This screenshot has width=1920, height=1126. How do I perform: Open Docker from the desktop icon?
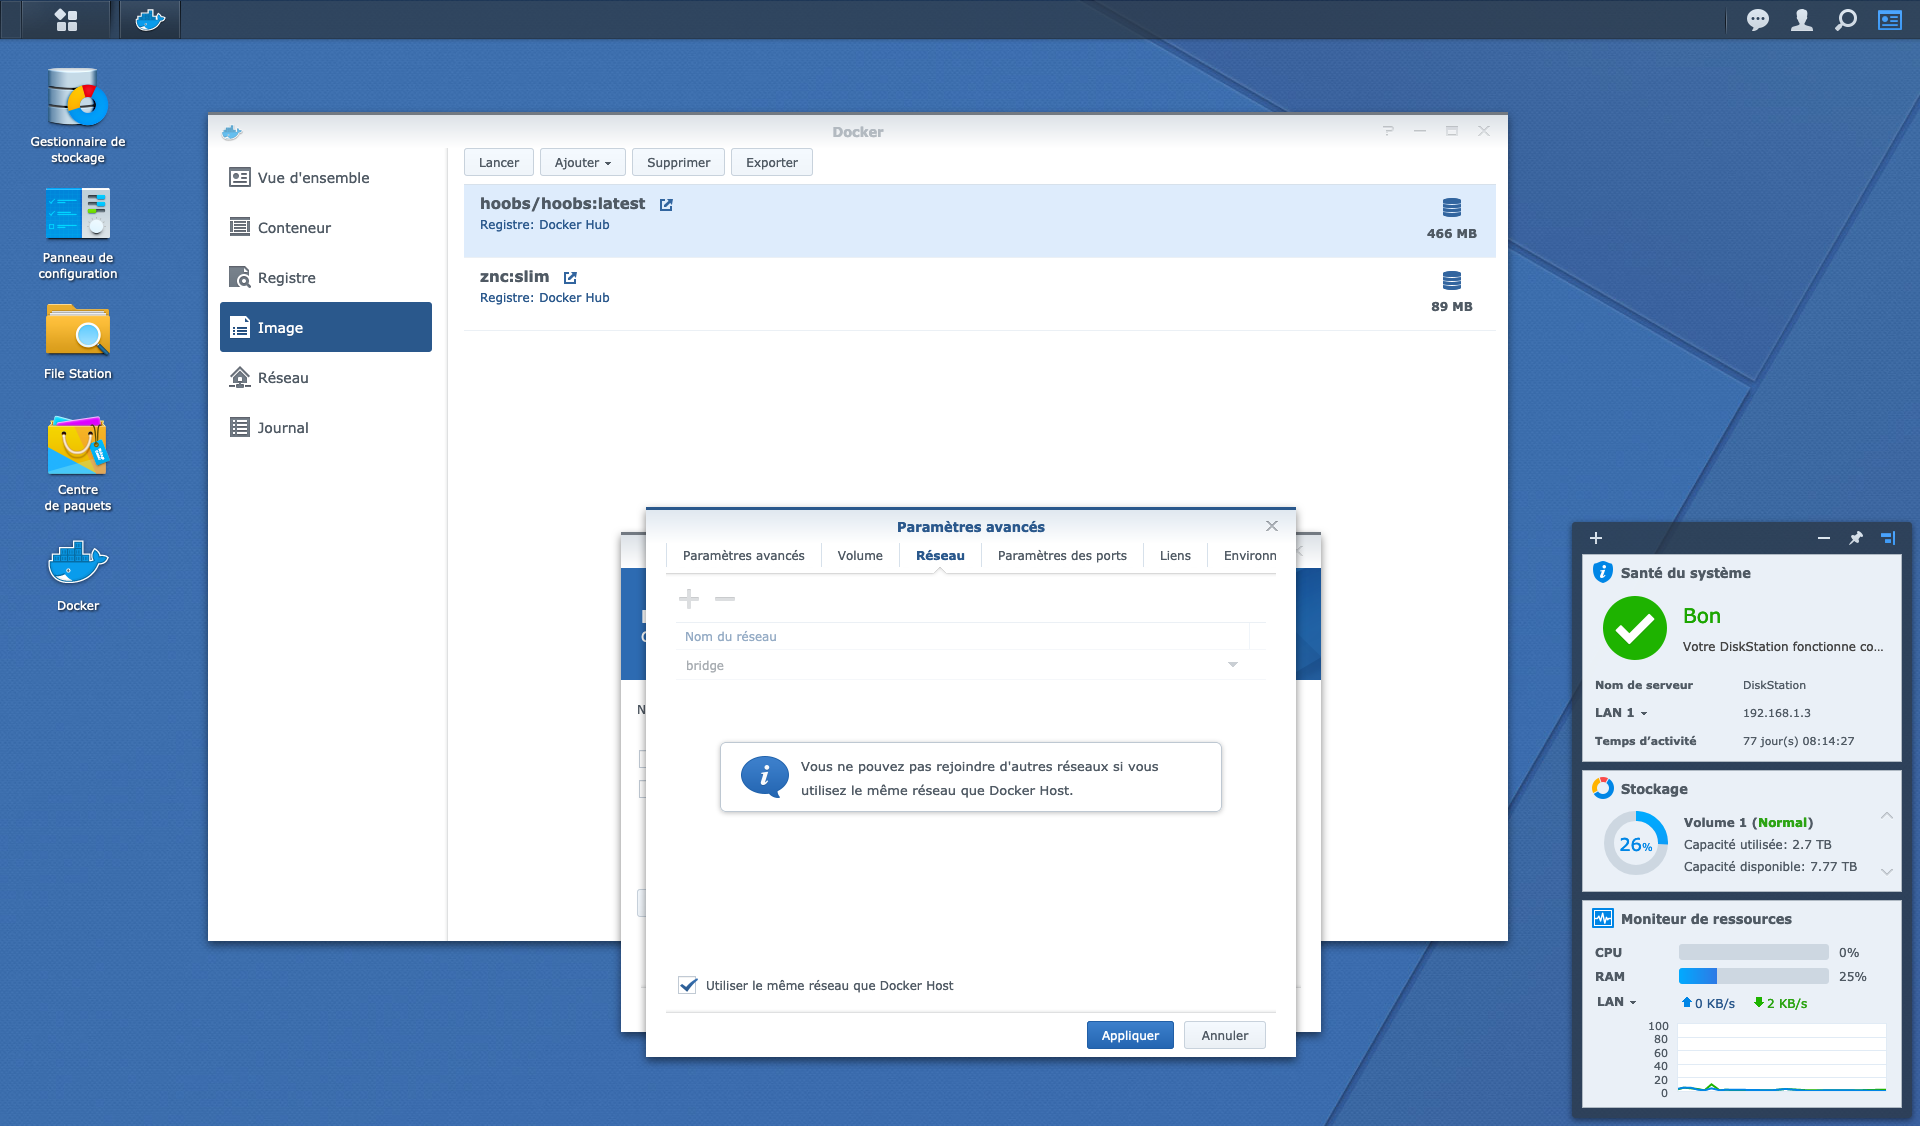coord(78,575)
